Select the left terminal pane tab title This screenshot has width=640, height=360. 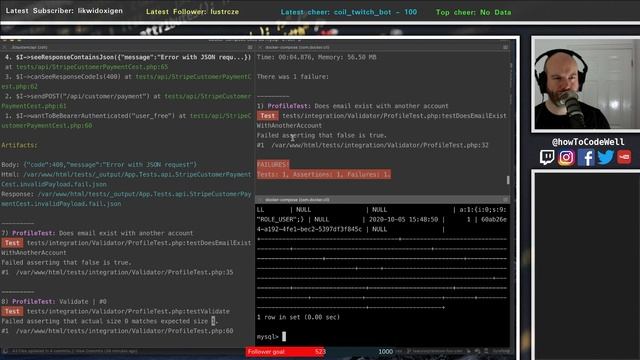click(x=29, y=47)
